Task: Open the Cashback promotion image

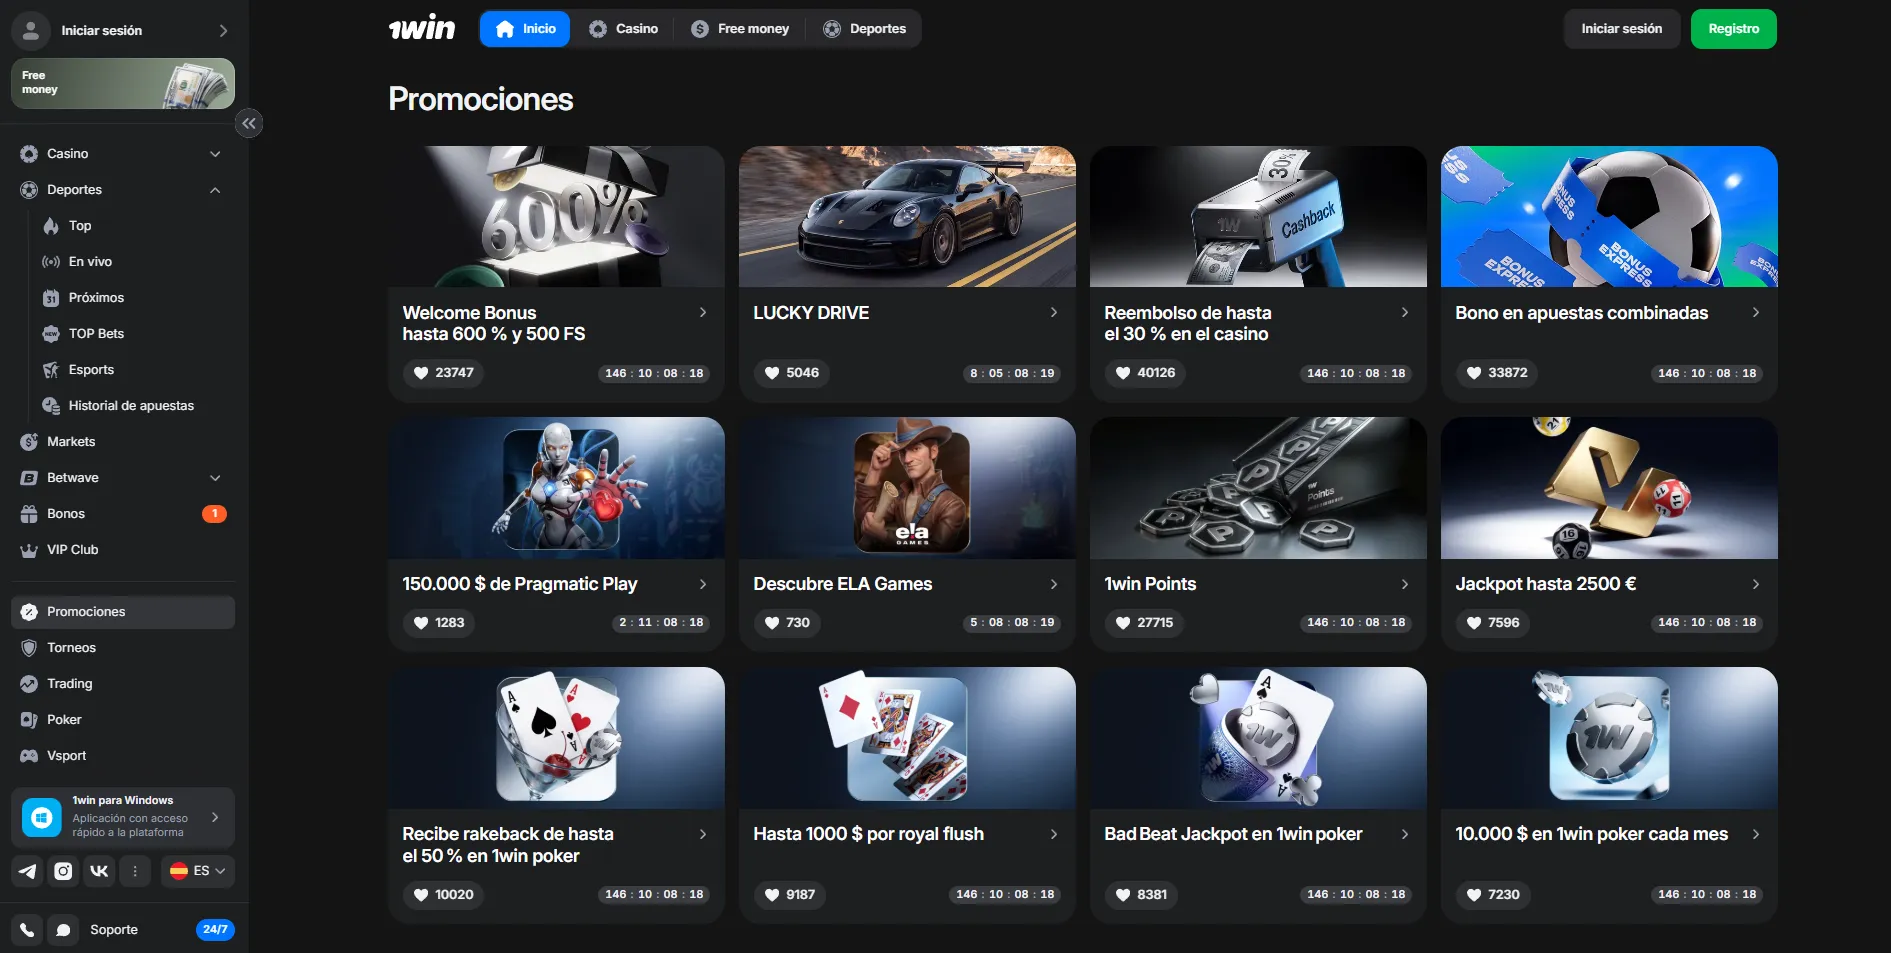Action: point(1258,217)
